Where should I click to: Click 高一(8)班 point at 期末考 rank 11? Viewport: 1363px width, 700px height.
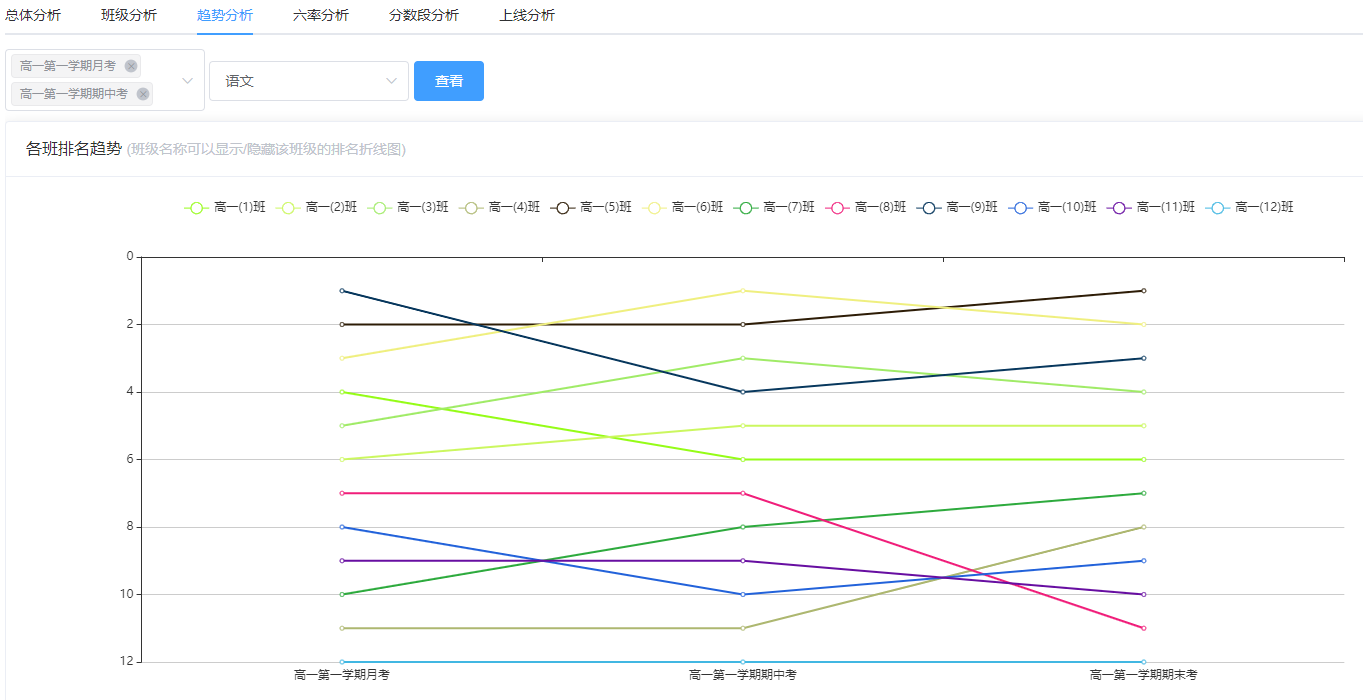(x=1143, y=628)
